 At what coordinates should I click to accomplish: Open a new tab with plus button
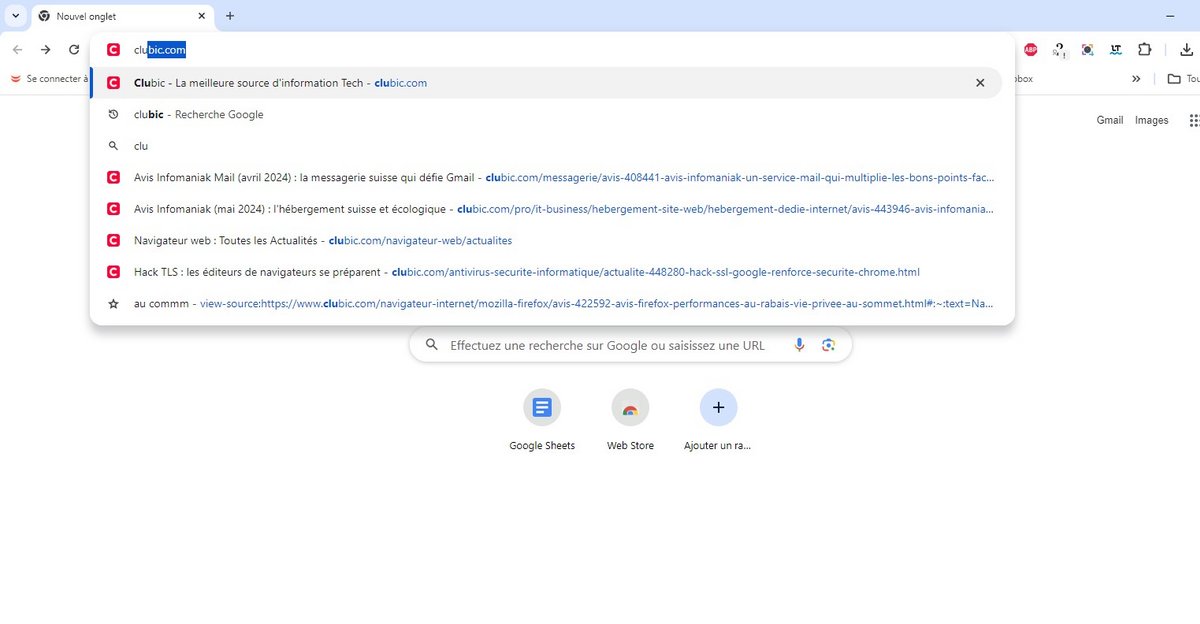click(230, 16)
